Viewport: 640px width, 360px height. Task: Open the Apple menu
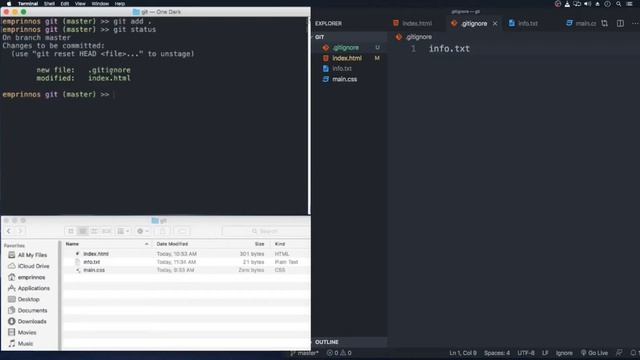[9, 4]
